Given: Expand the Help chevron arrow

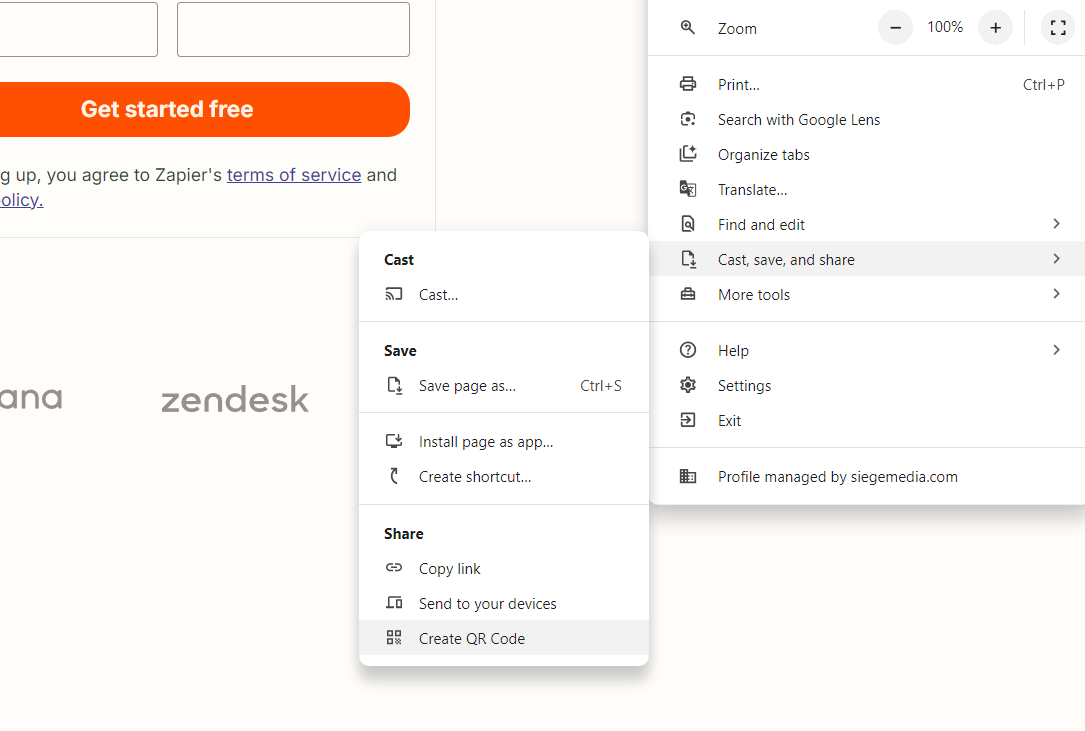Looking at the screenshot, I should click(1056, 350).
